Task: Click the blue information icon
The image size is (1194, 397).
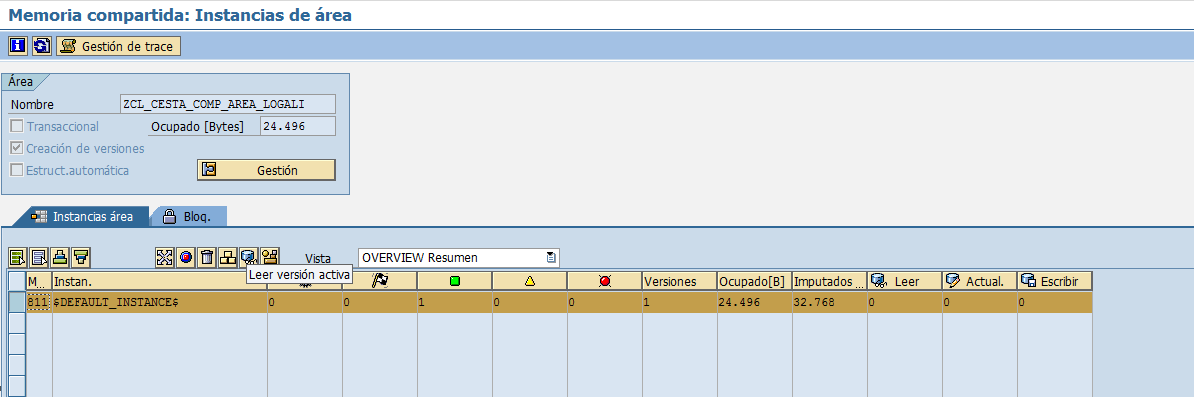Action: pyautogui.click(x=18, y=46)
